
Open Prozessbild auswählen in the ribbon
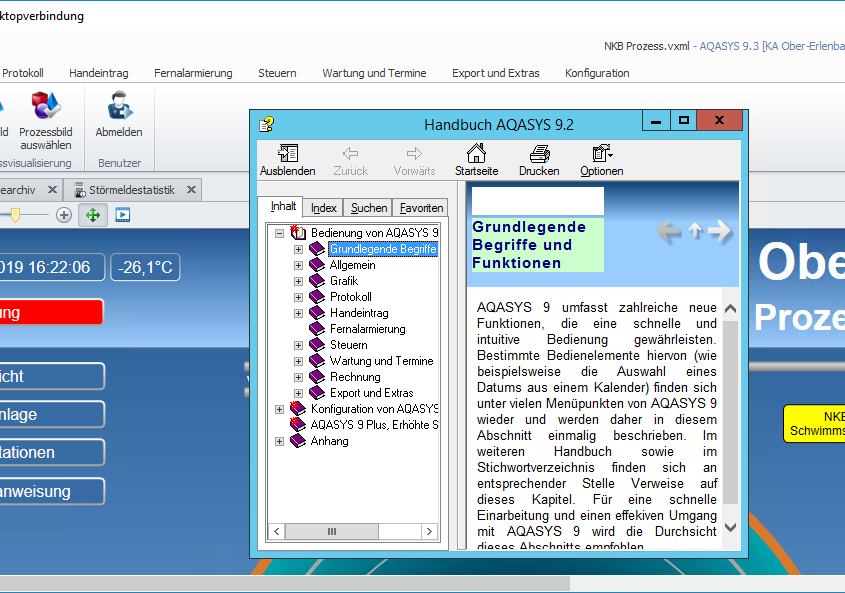(x=45, y=105)
